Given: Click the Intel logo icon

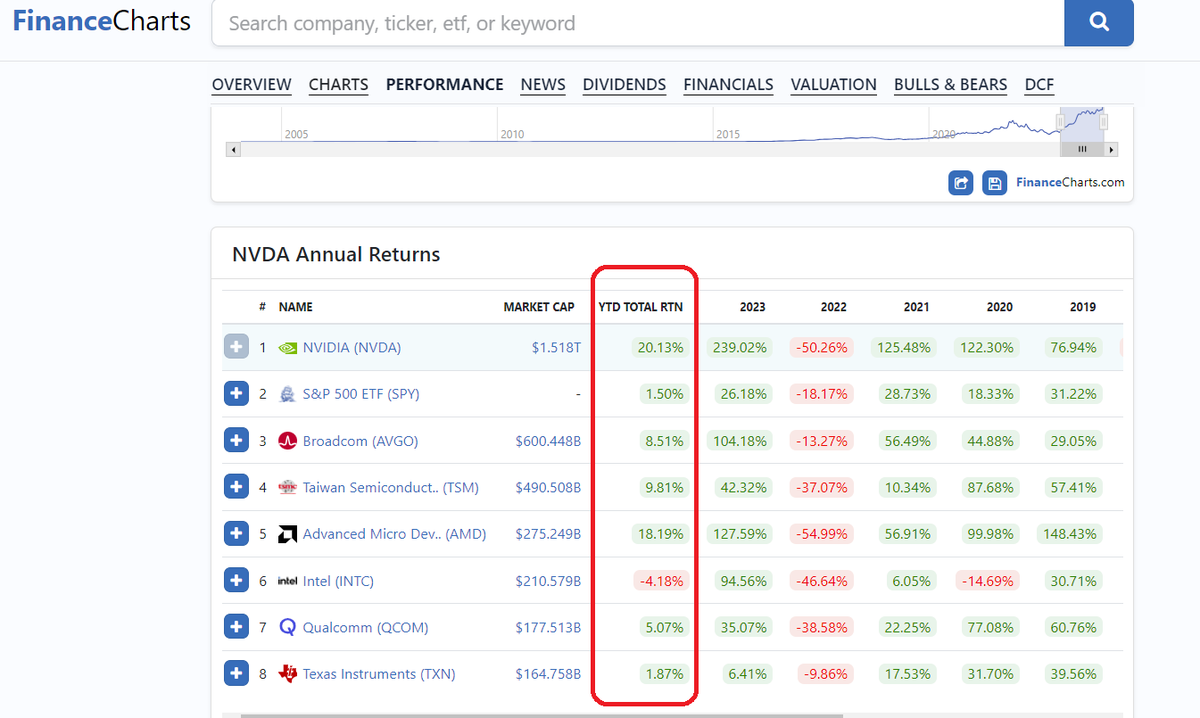Looking at the screenshot, I should (x=288, y=581).
